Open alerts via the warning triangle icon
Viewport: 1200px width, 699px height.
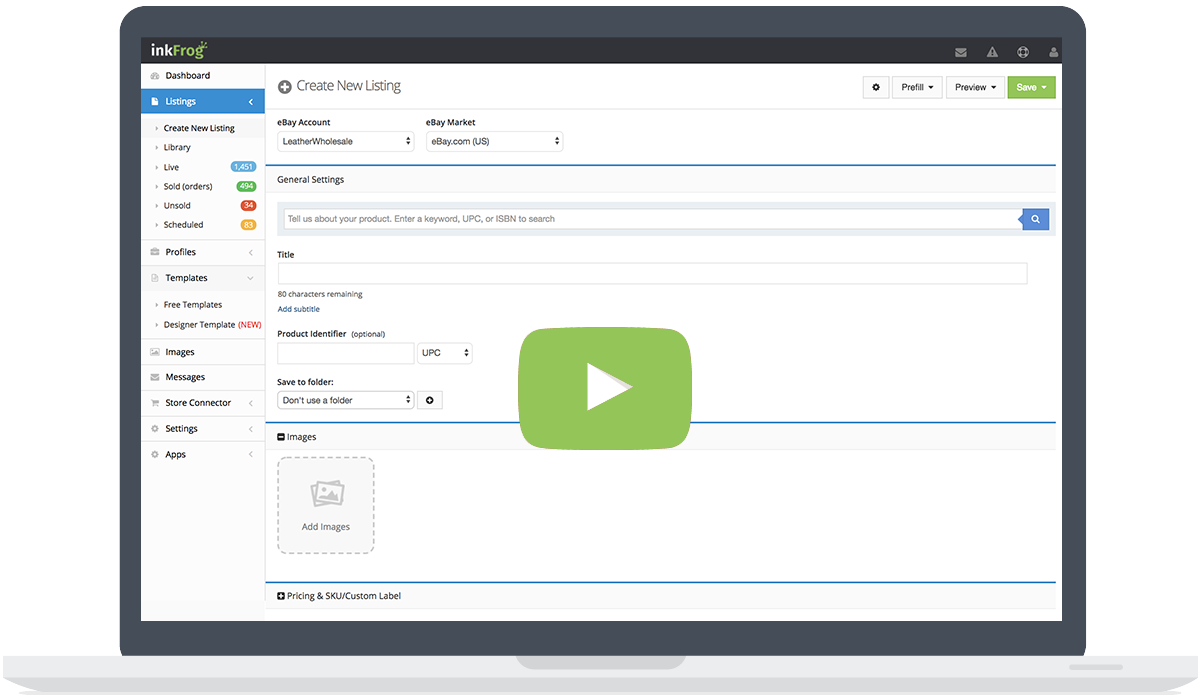click(x=992, y=51)
